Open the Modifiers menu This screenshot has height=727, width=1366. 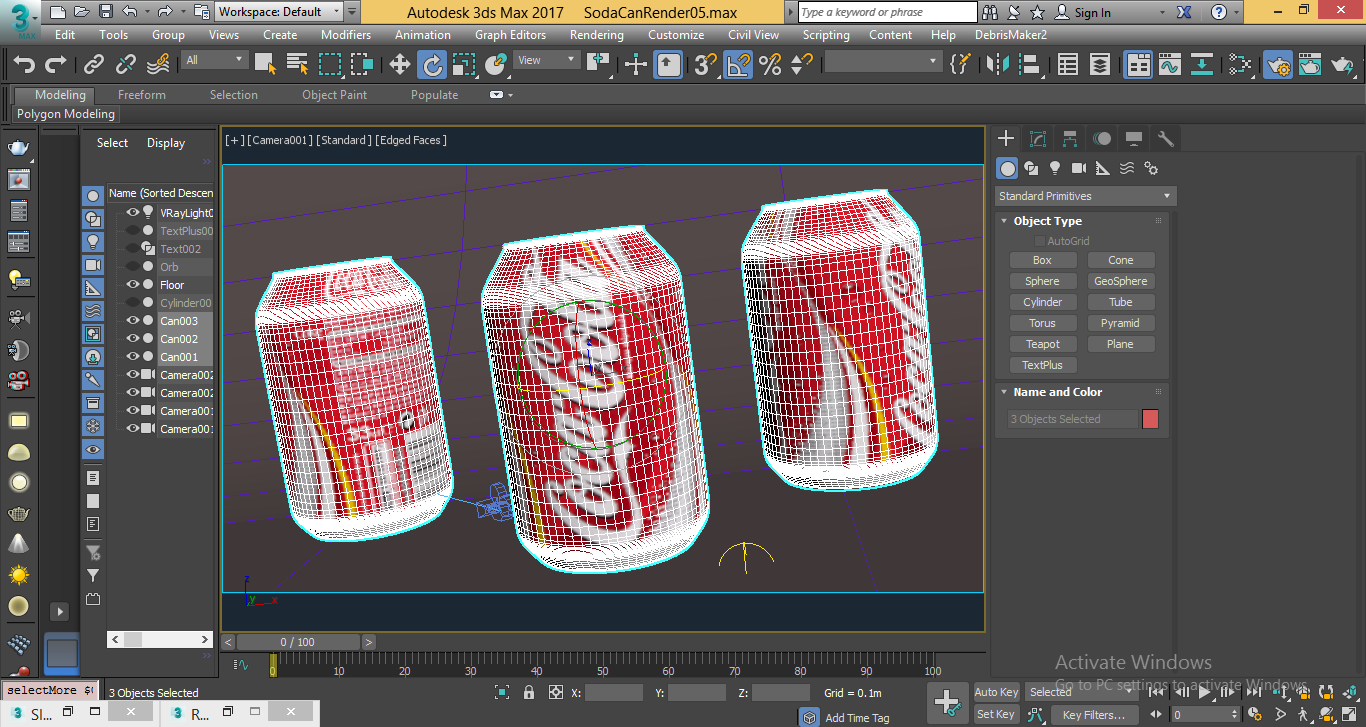point(346,35)
